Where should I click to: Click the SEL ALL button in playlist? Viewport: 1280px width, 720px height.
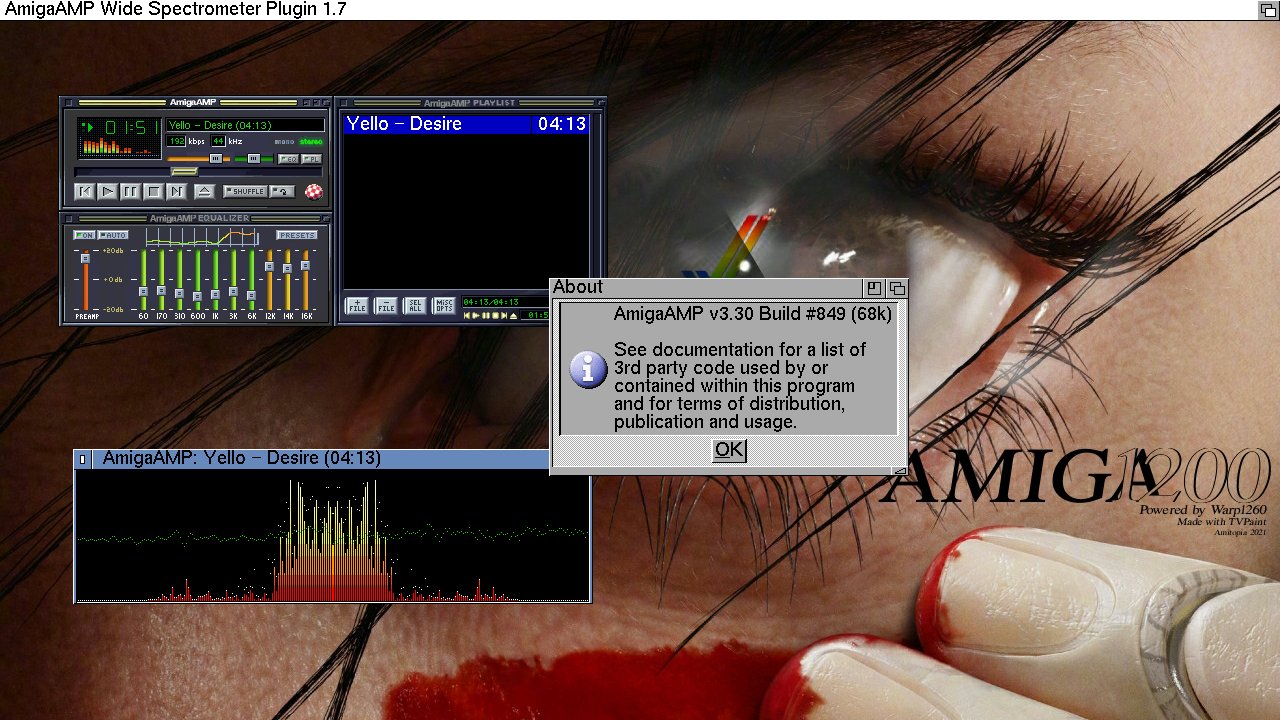coord(415,305)
